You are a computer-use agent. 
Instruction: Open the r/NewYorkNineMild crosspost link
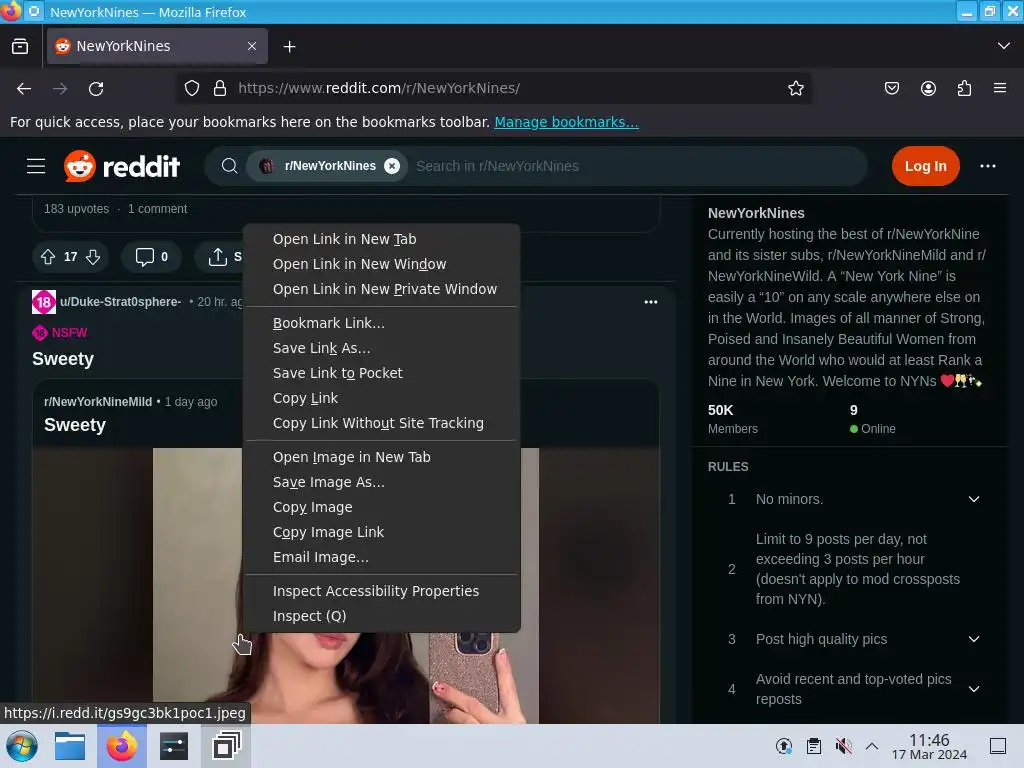tap(98, 402)
